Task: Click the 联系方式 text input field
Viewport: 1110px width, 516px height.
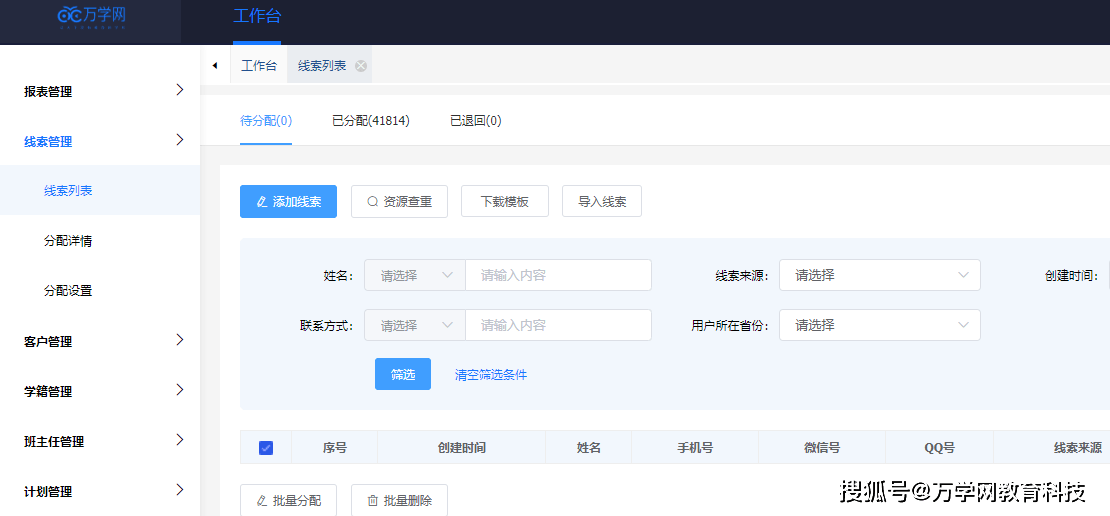Action: click(558, 325)
